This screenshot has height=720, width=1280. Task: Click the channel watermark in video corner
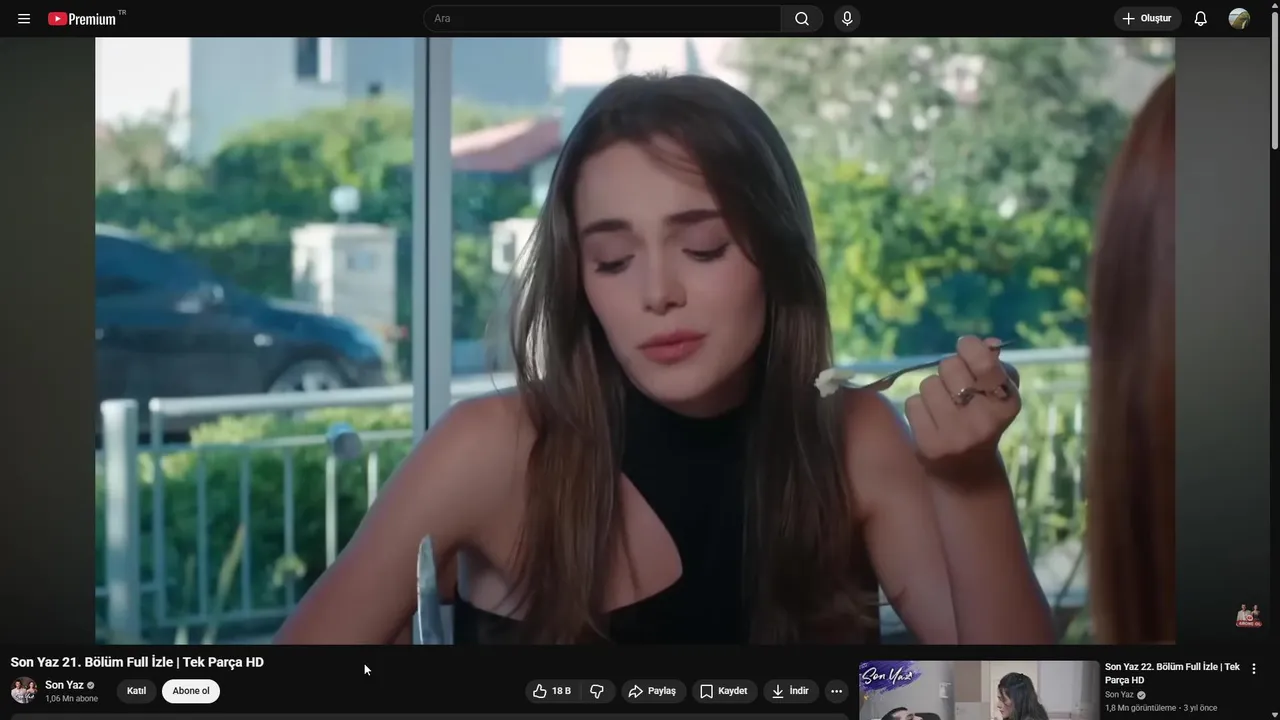1248,615
